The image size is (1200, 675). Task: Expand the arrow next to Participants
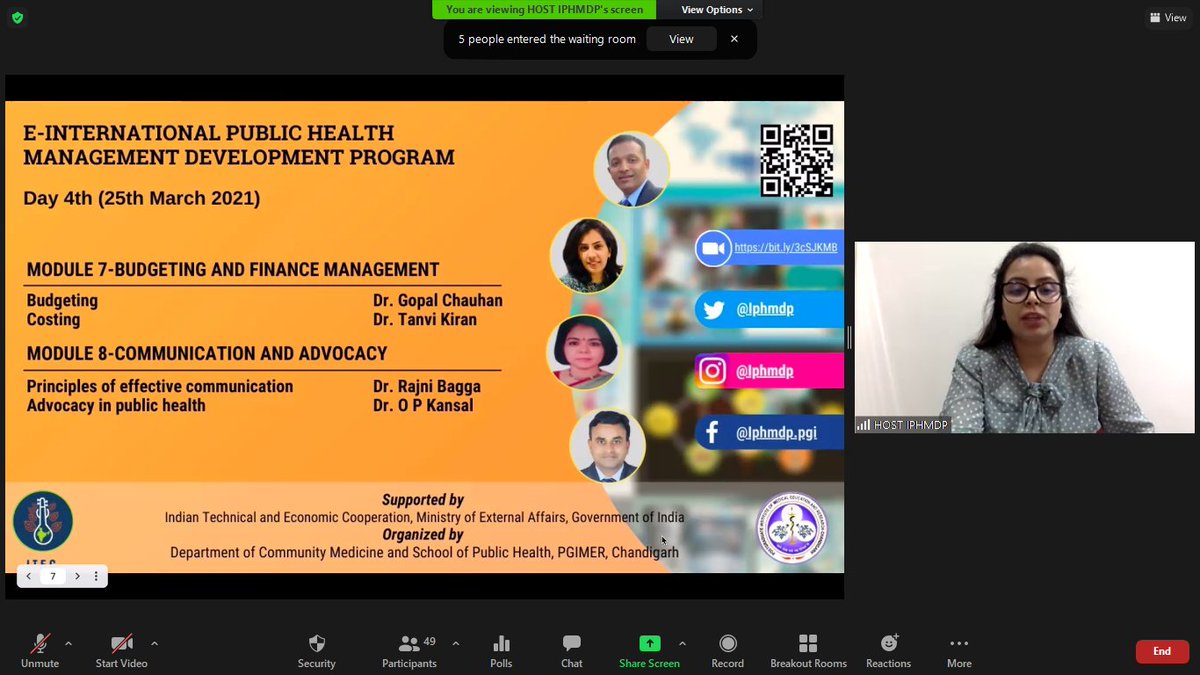coord(456,643)
